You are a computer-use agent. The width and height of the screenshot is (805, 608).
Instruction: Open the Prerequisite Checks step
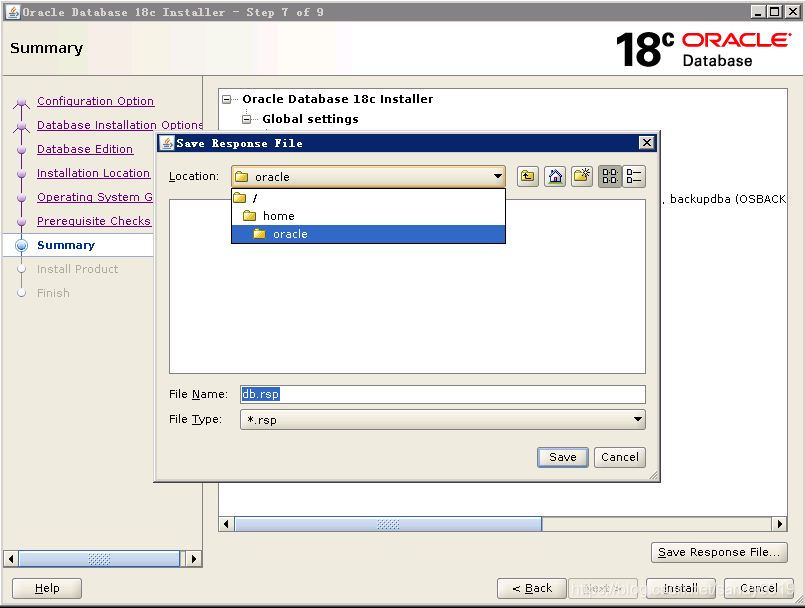[x=94, y=221]
